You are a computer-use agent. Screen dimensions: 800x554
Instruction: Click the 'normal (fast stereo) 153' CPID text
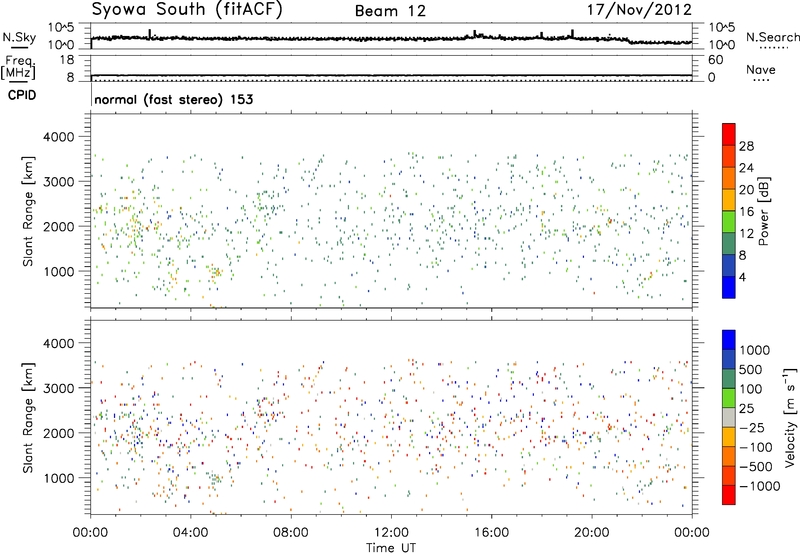coord(173,99)
